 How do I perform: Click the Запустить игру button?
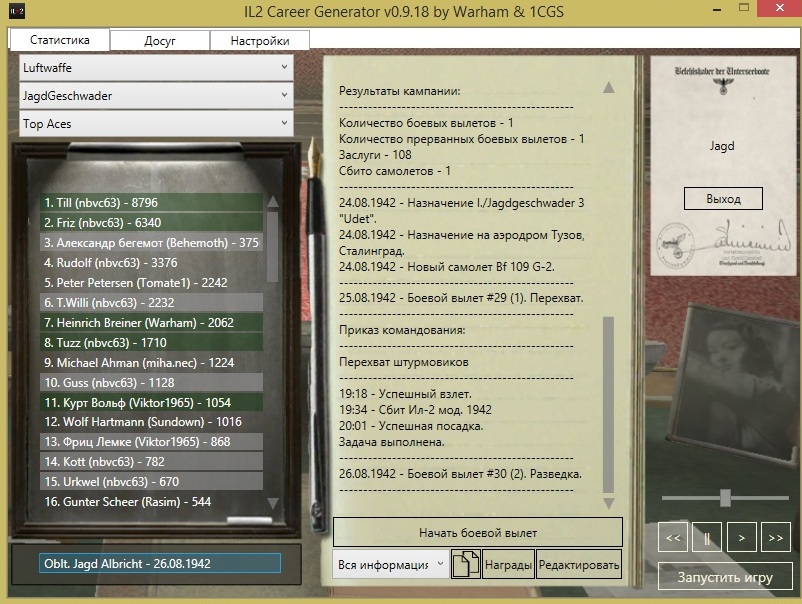pyautogui.click(x=725, y=577)
